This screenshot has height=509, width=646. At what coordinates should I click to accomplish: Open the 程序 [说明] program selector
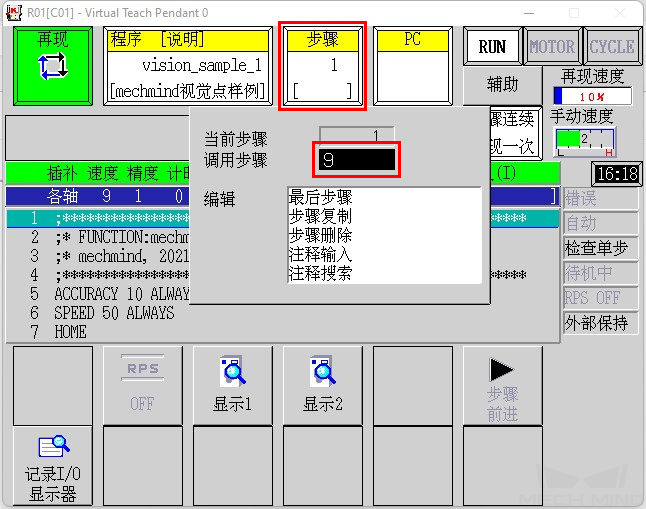[x=188, y=66]
